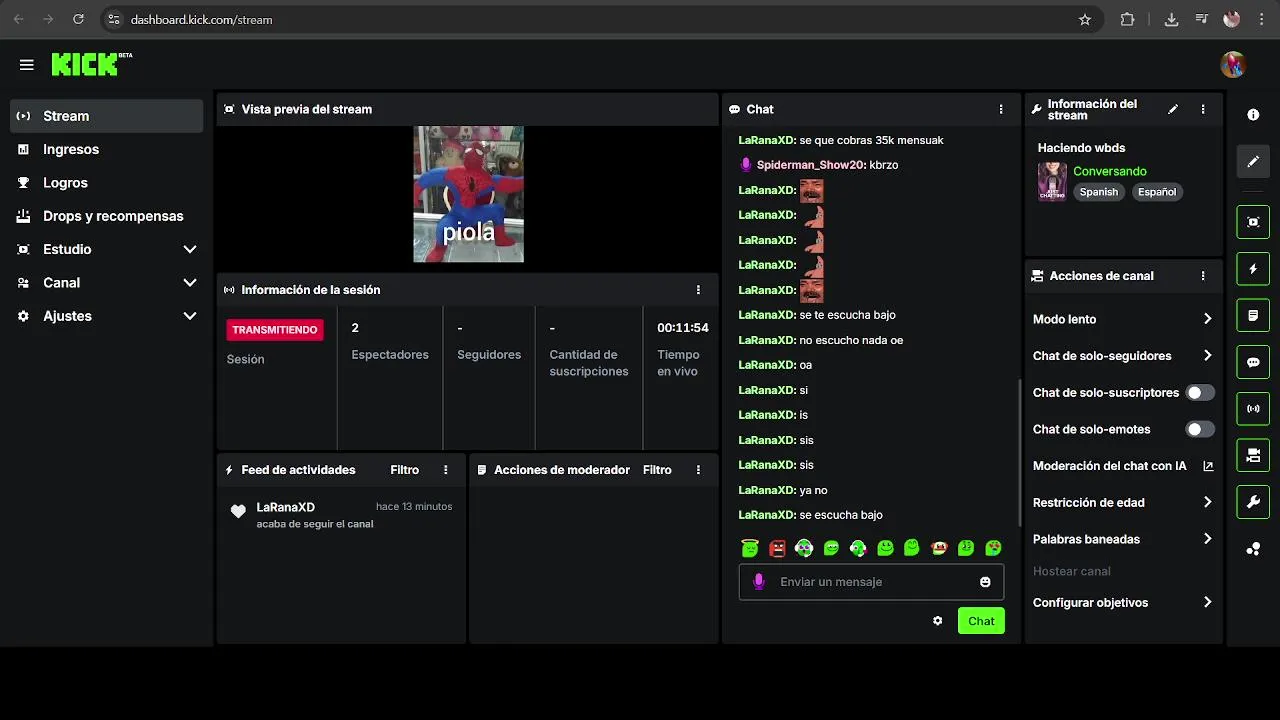Screen dimensions: 1280x720
Task: Click the TRANSMITIENDO status badge
Action: (275, 330)
